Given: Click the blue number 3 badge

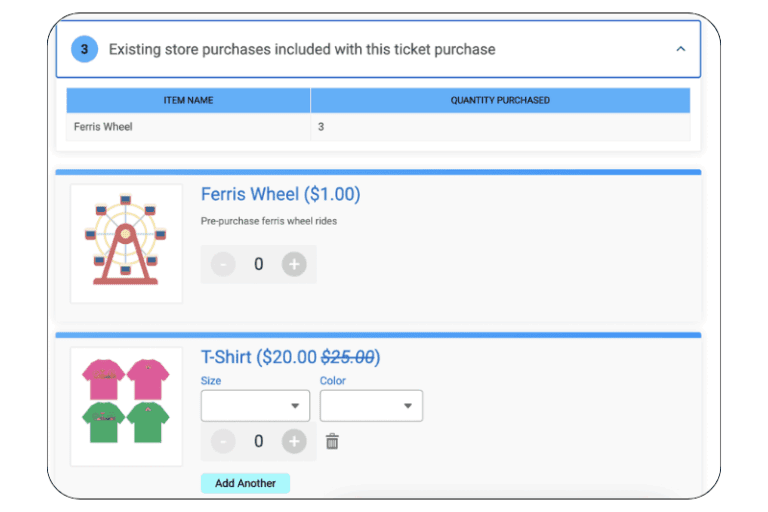Looking at the screenshot, I should (84, 49).
